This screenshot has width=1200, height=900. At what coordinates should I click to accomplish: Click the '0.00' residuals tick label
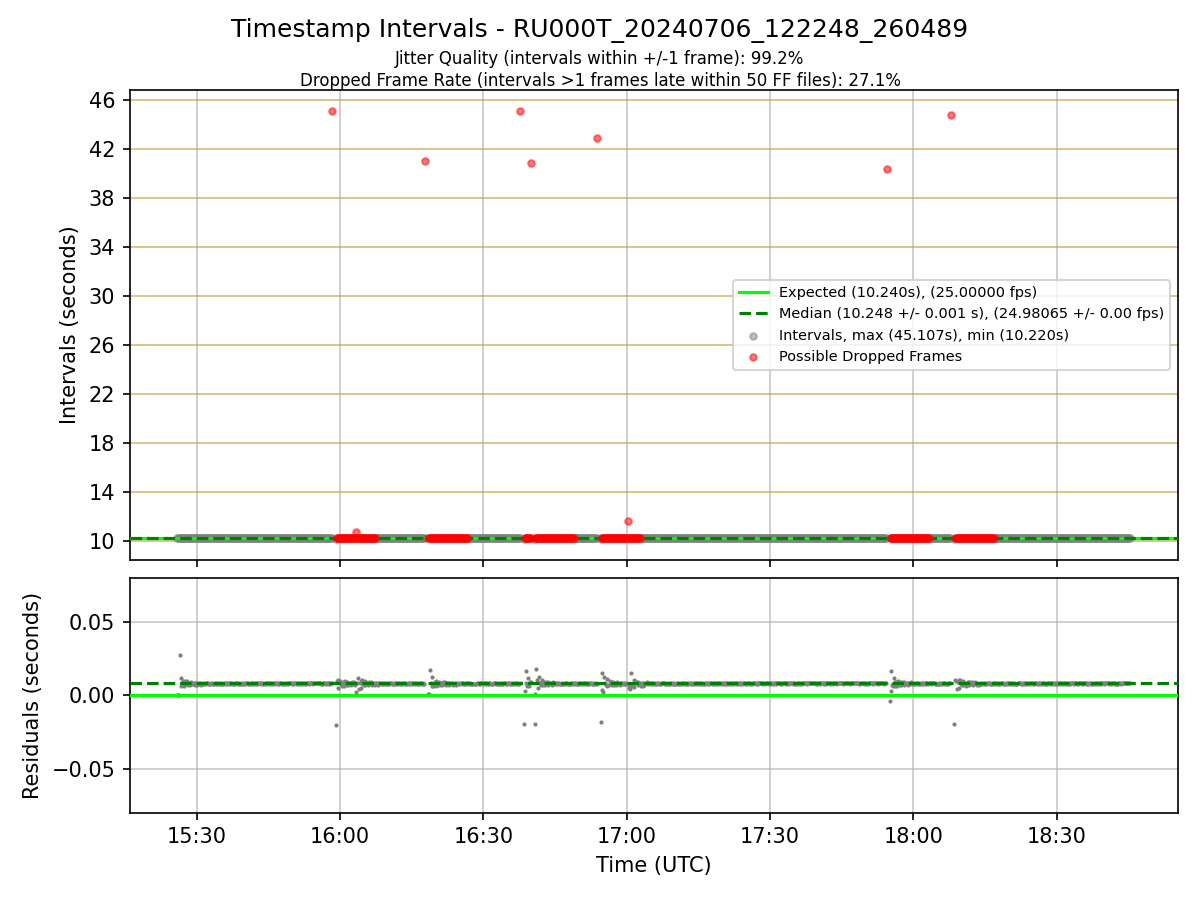click(94, 695)
